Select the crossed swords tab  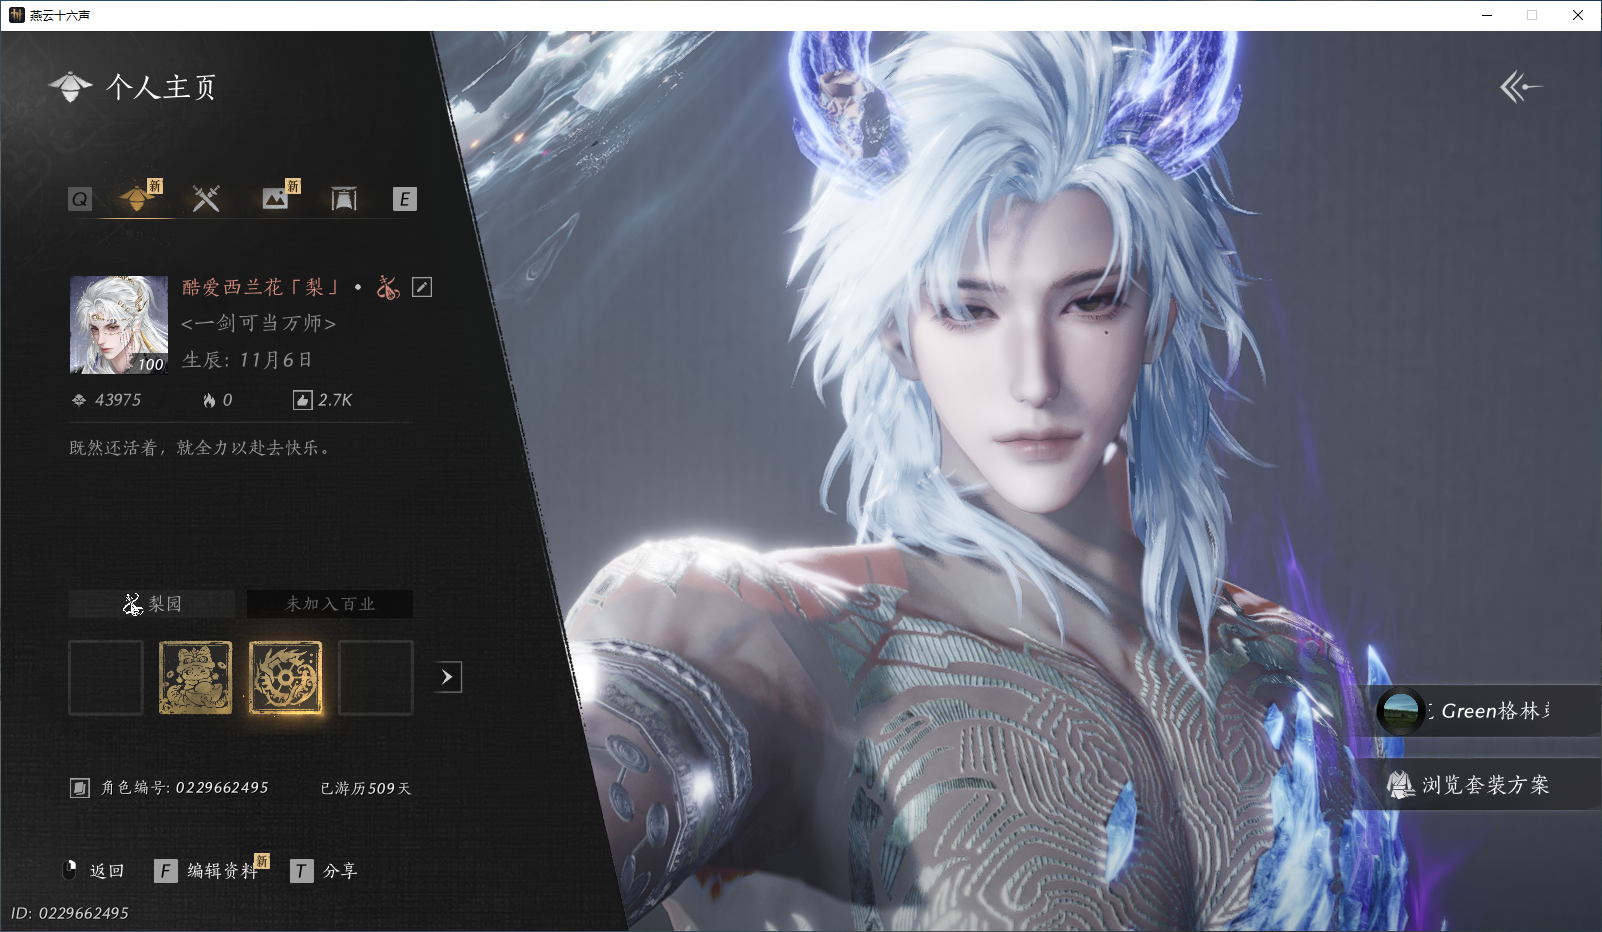(x=206, y=198)
